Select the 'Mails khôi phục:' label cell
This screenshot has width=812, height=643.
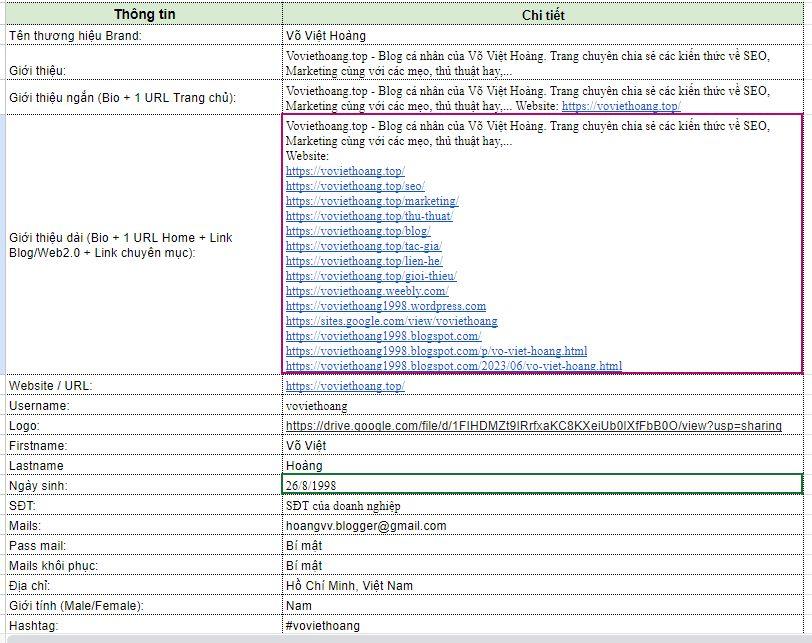144,565
